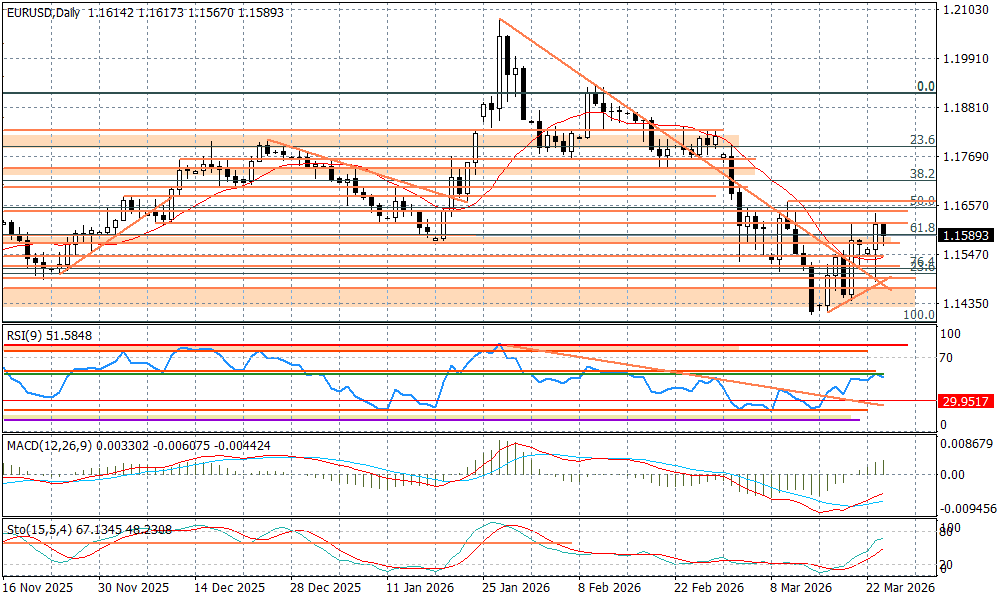Click the 0.0 Fibonacci level label
This screenshot has height=600, width=1000.
click(925, 87)
